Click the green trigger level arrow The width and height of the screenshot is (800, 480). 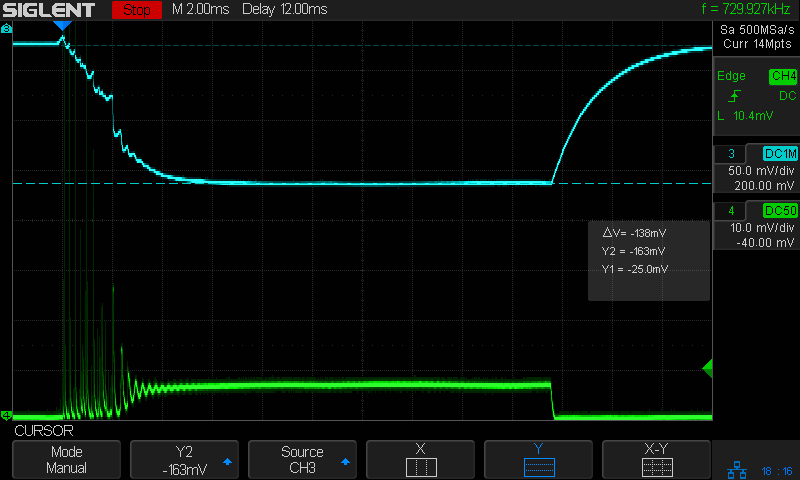tap(707, 369)
